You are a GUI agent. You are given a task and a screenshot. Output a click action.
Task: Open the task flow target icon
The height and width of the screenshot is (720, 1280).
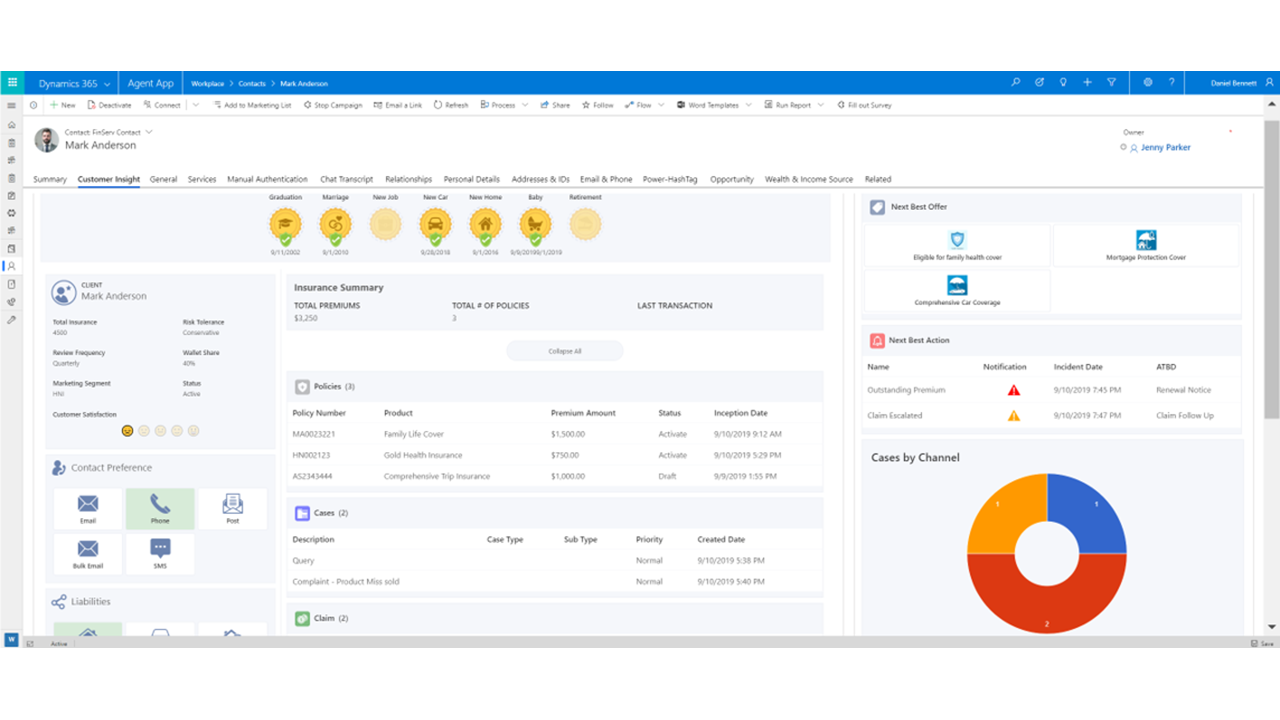point(1040,83)
